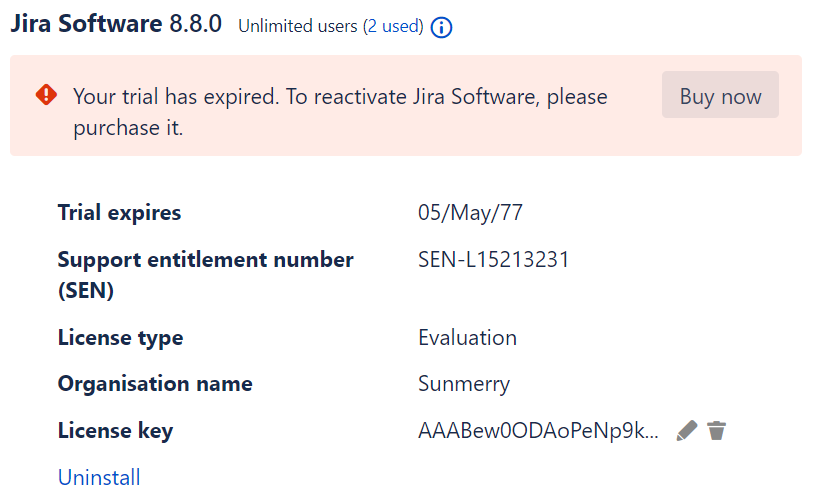Click the License key label

[x=115, y=430]
